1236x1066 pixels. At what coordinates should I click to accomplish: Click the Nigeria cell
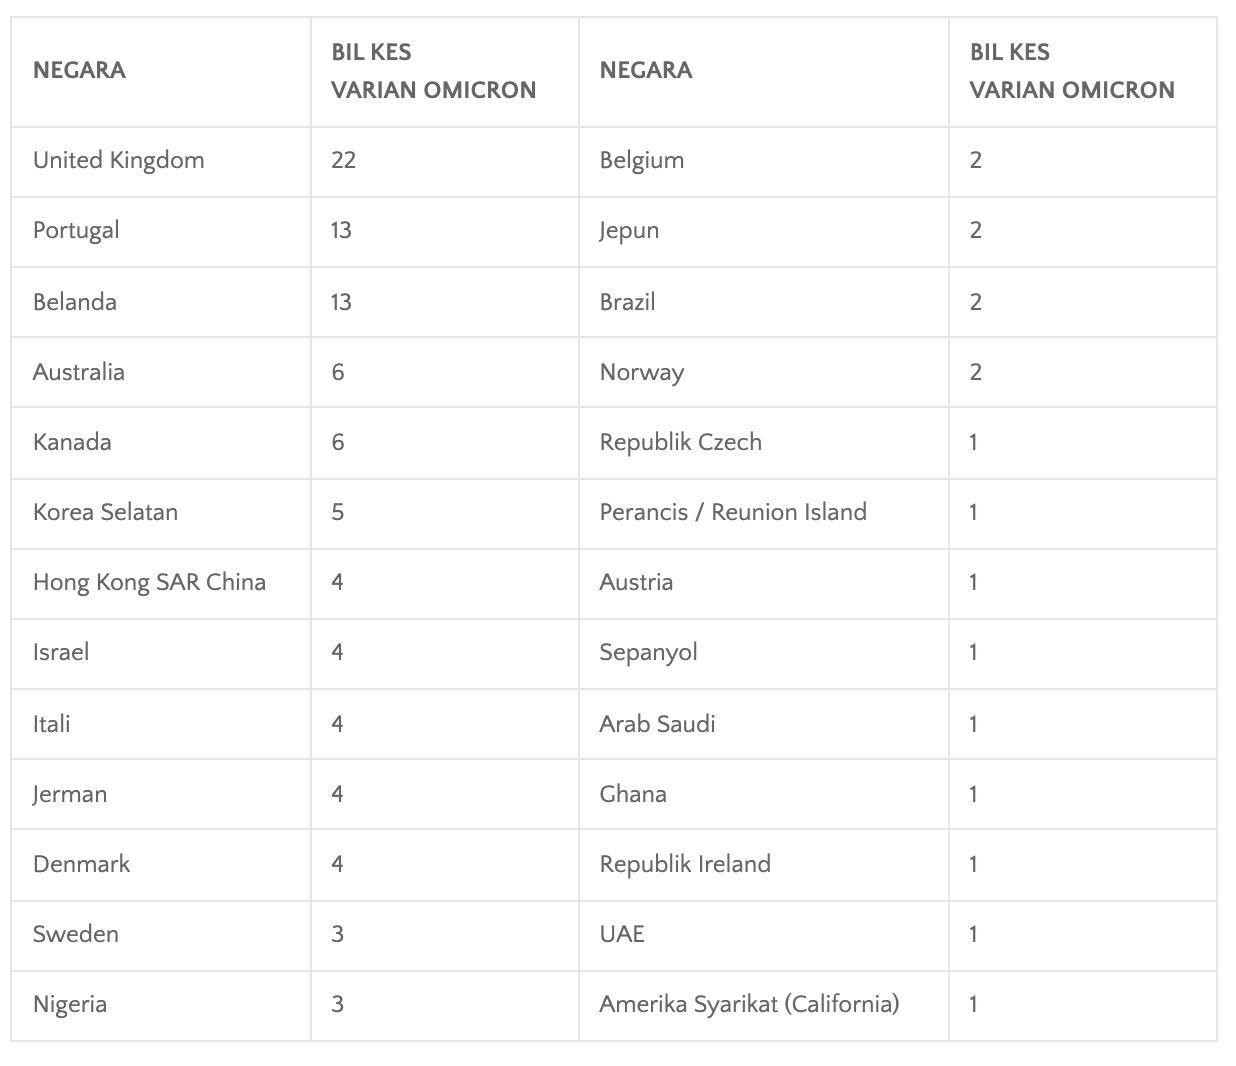pos(70,1004)
